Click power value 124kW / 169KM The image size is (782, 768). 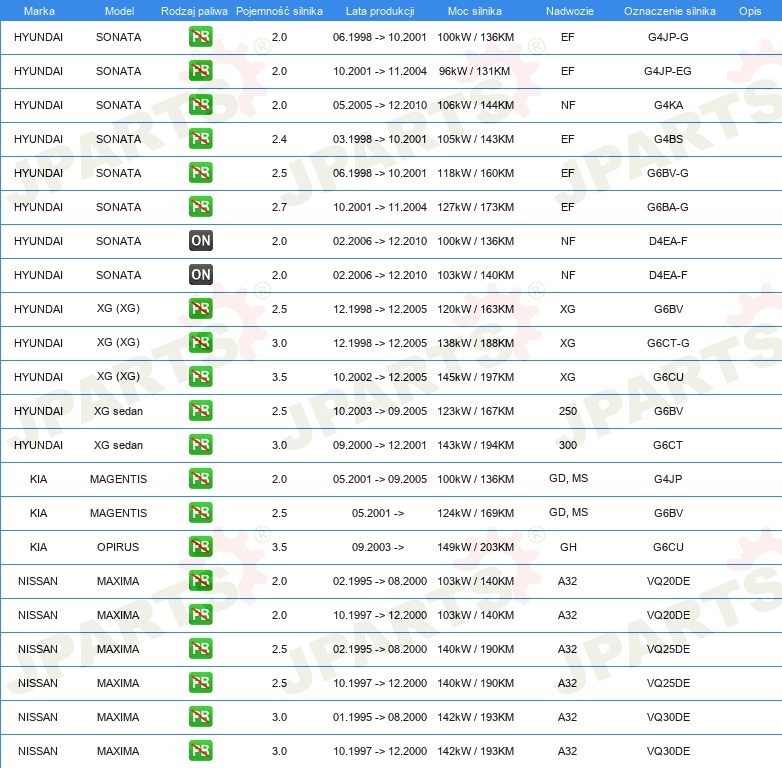(475, 513)
